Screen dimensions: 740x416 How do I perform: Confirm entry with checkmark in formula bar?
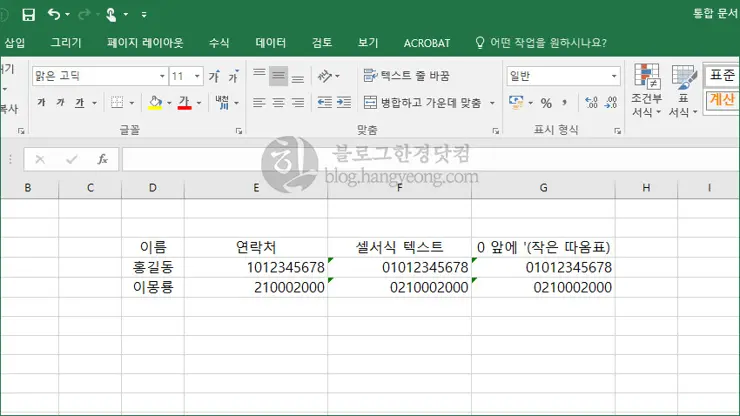(x=72, y=160)
